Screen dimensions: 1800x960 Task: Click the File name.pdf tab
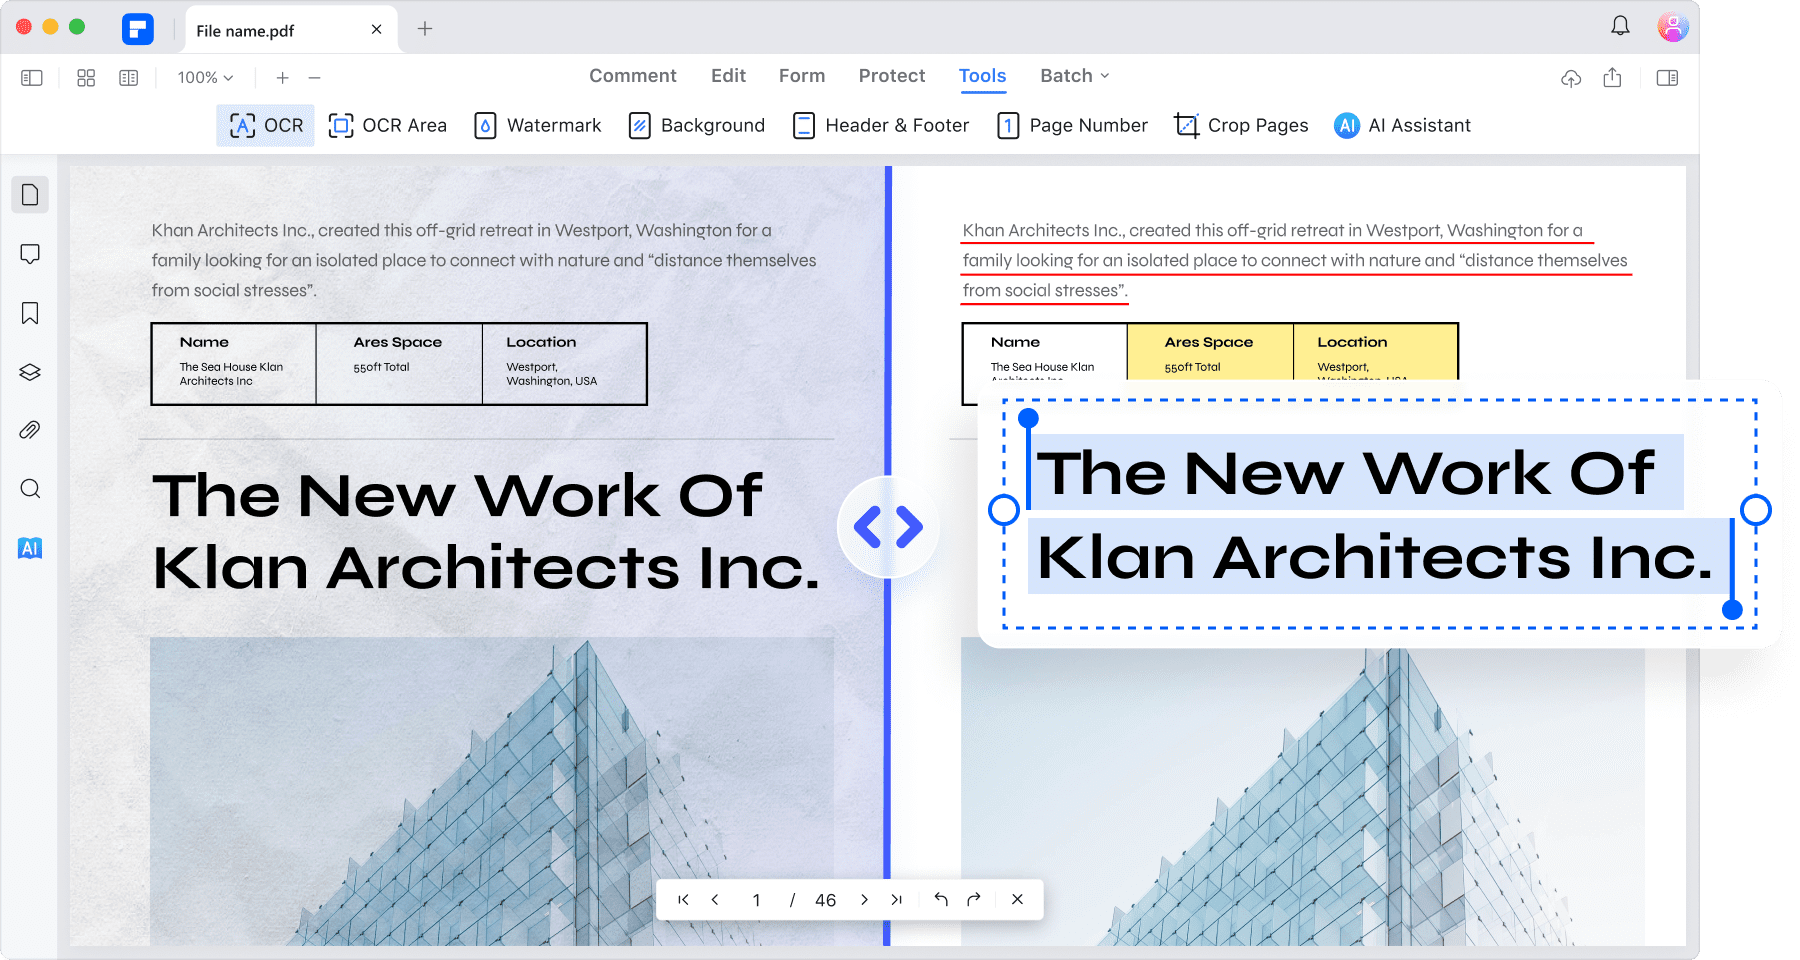(290, 30)
